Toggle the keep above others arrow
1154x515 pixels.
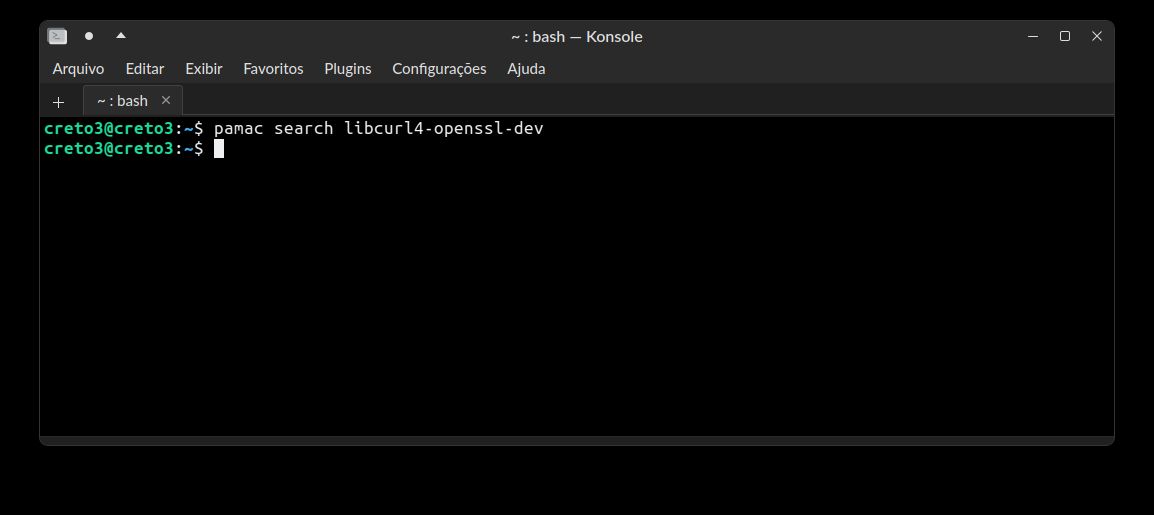click(x=121, y=35)
